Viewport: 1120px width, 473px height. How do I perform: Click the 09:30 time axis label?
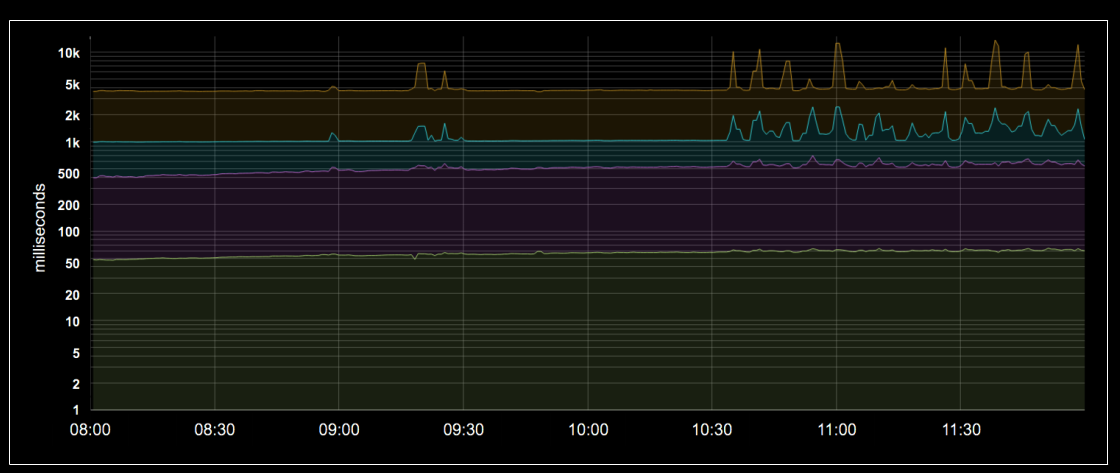point(464,430)
